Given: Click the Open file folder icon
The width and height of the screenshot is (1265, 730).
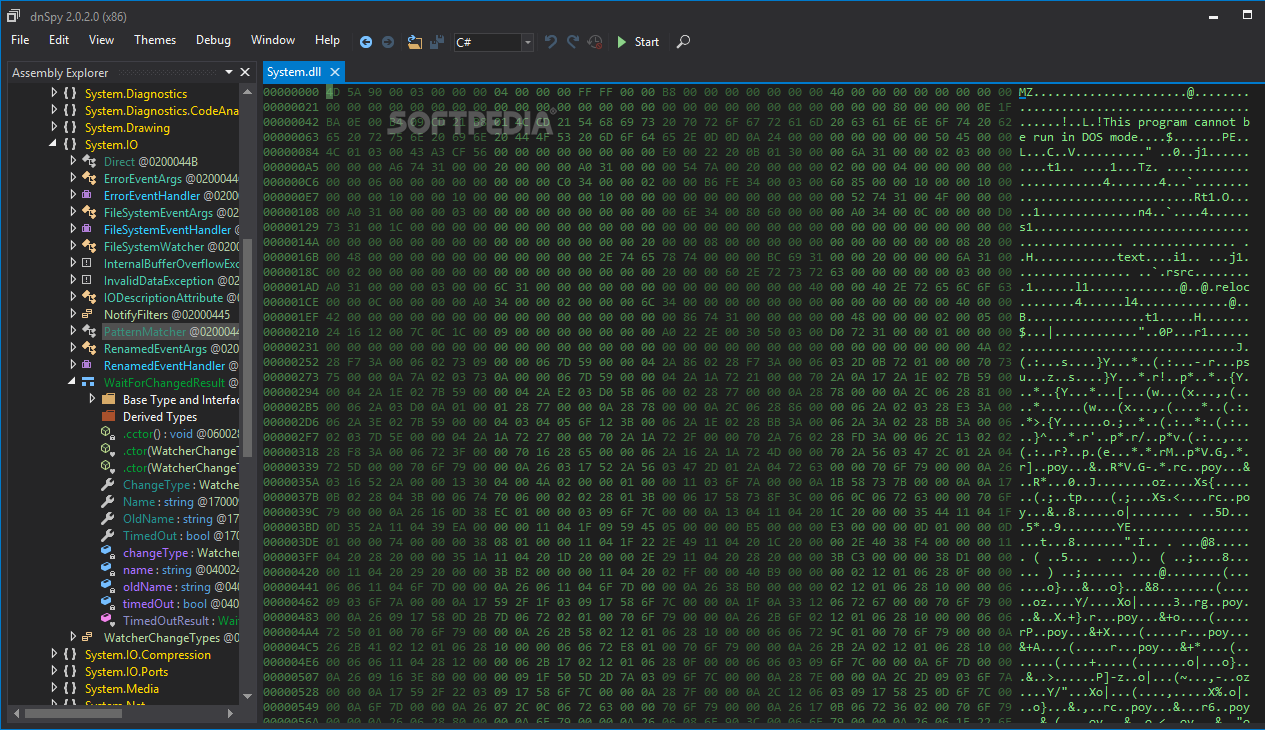Looking at the screenshot, I should click(x=414, y=42).
